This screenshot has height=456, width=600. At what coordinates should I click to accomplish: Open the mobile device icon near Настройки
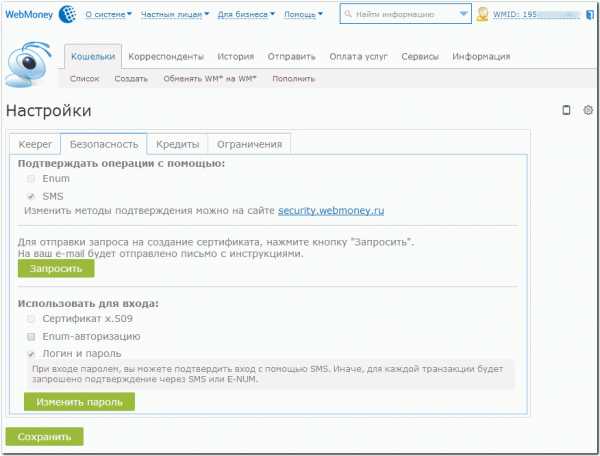[x=566, y=110]
